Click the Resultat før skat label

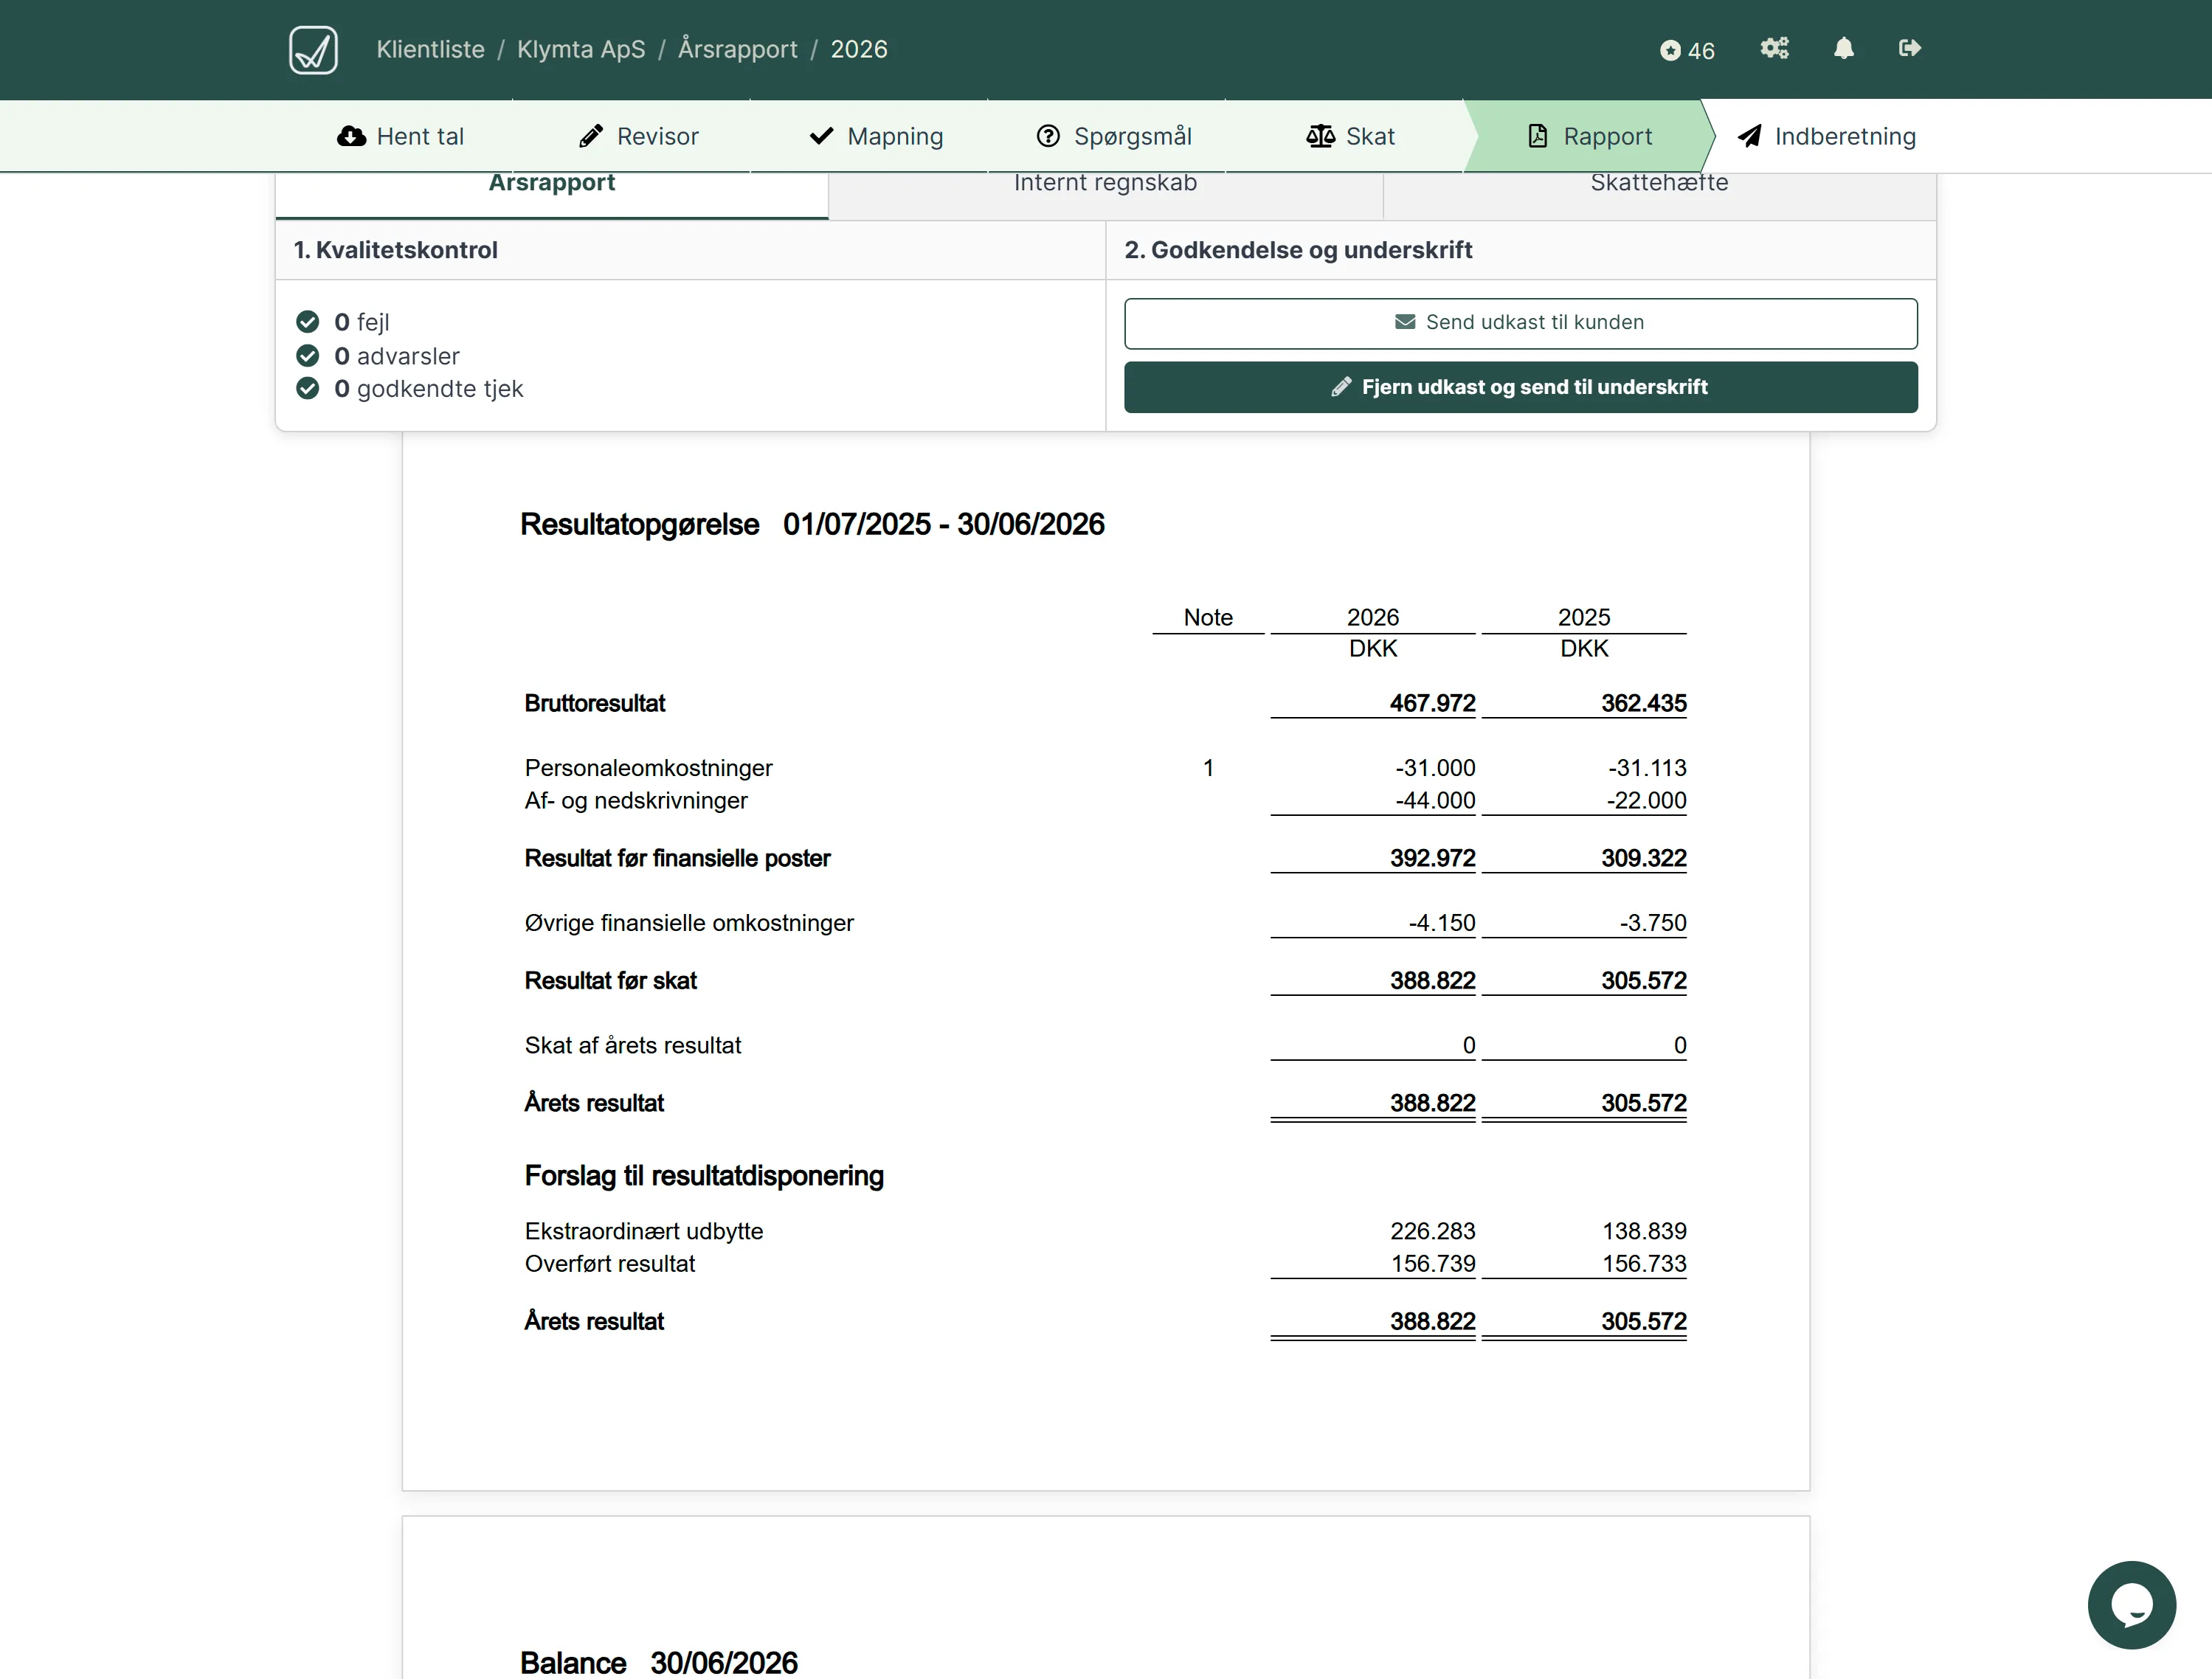click(610, 980)
